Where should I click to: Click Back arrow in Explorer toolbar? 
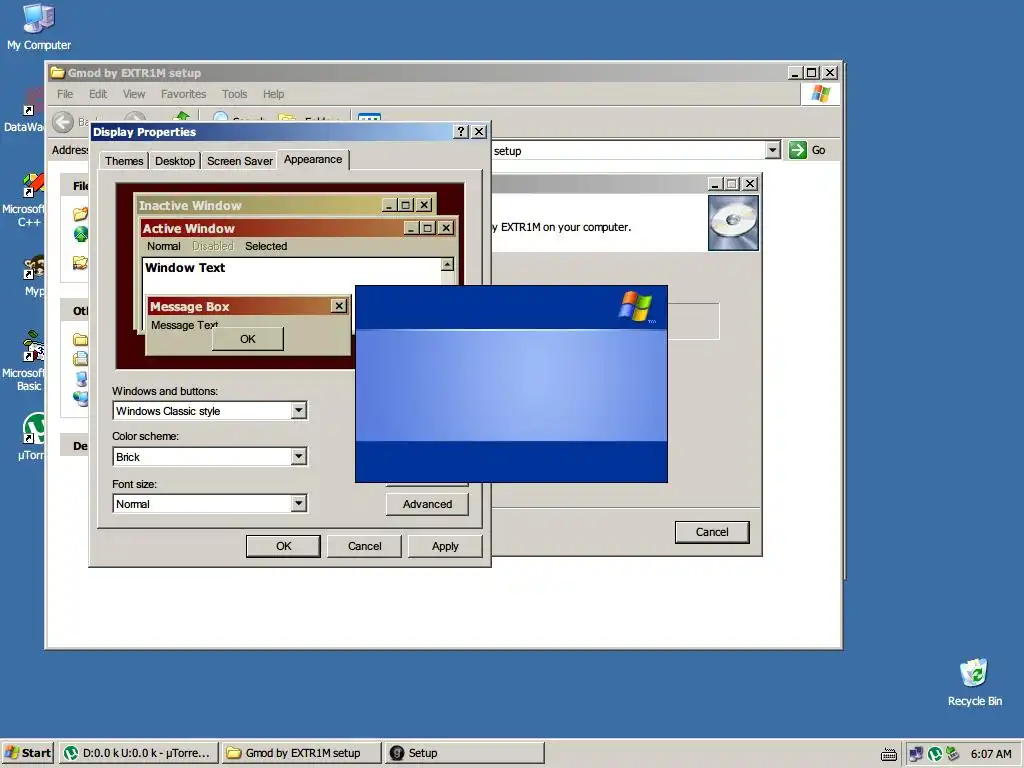click(x=63, y=122)
